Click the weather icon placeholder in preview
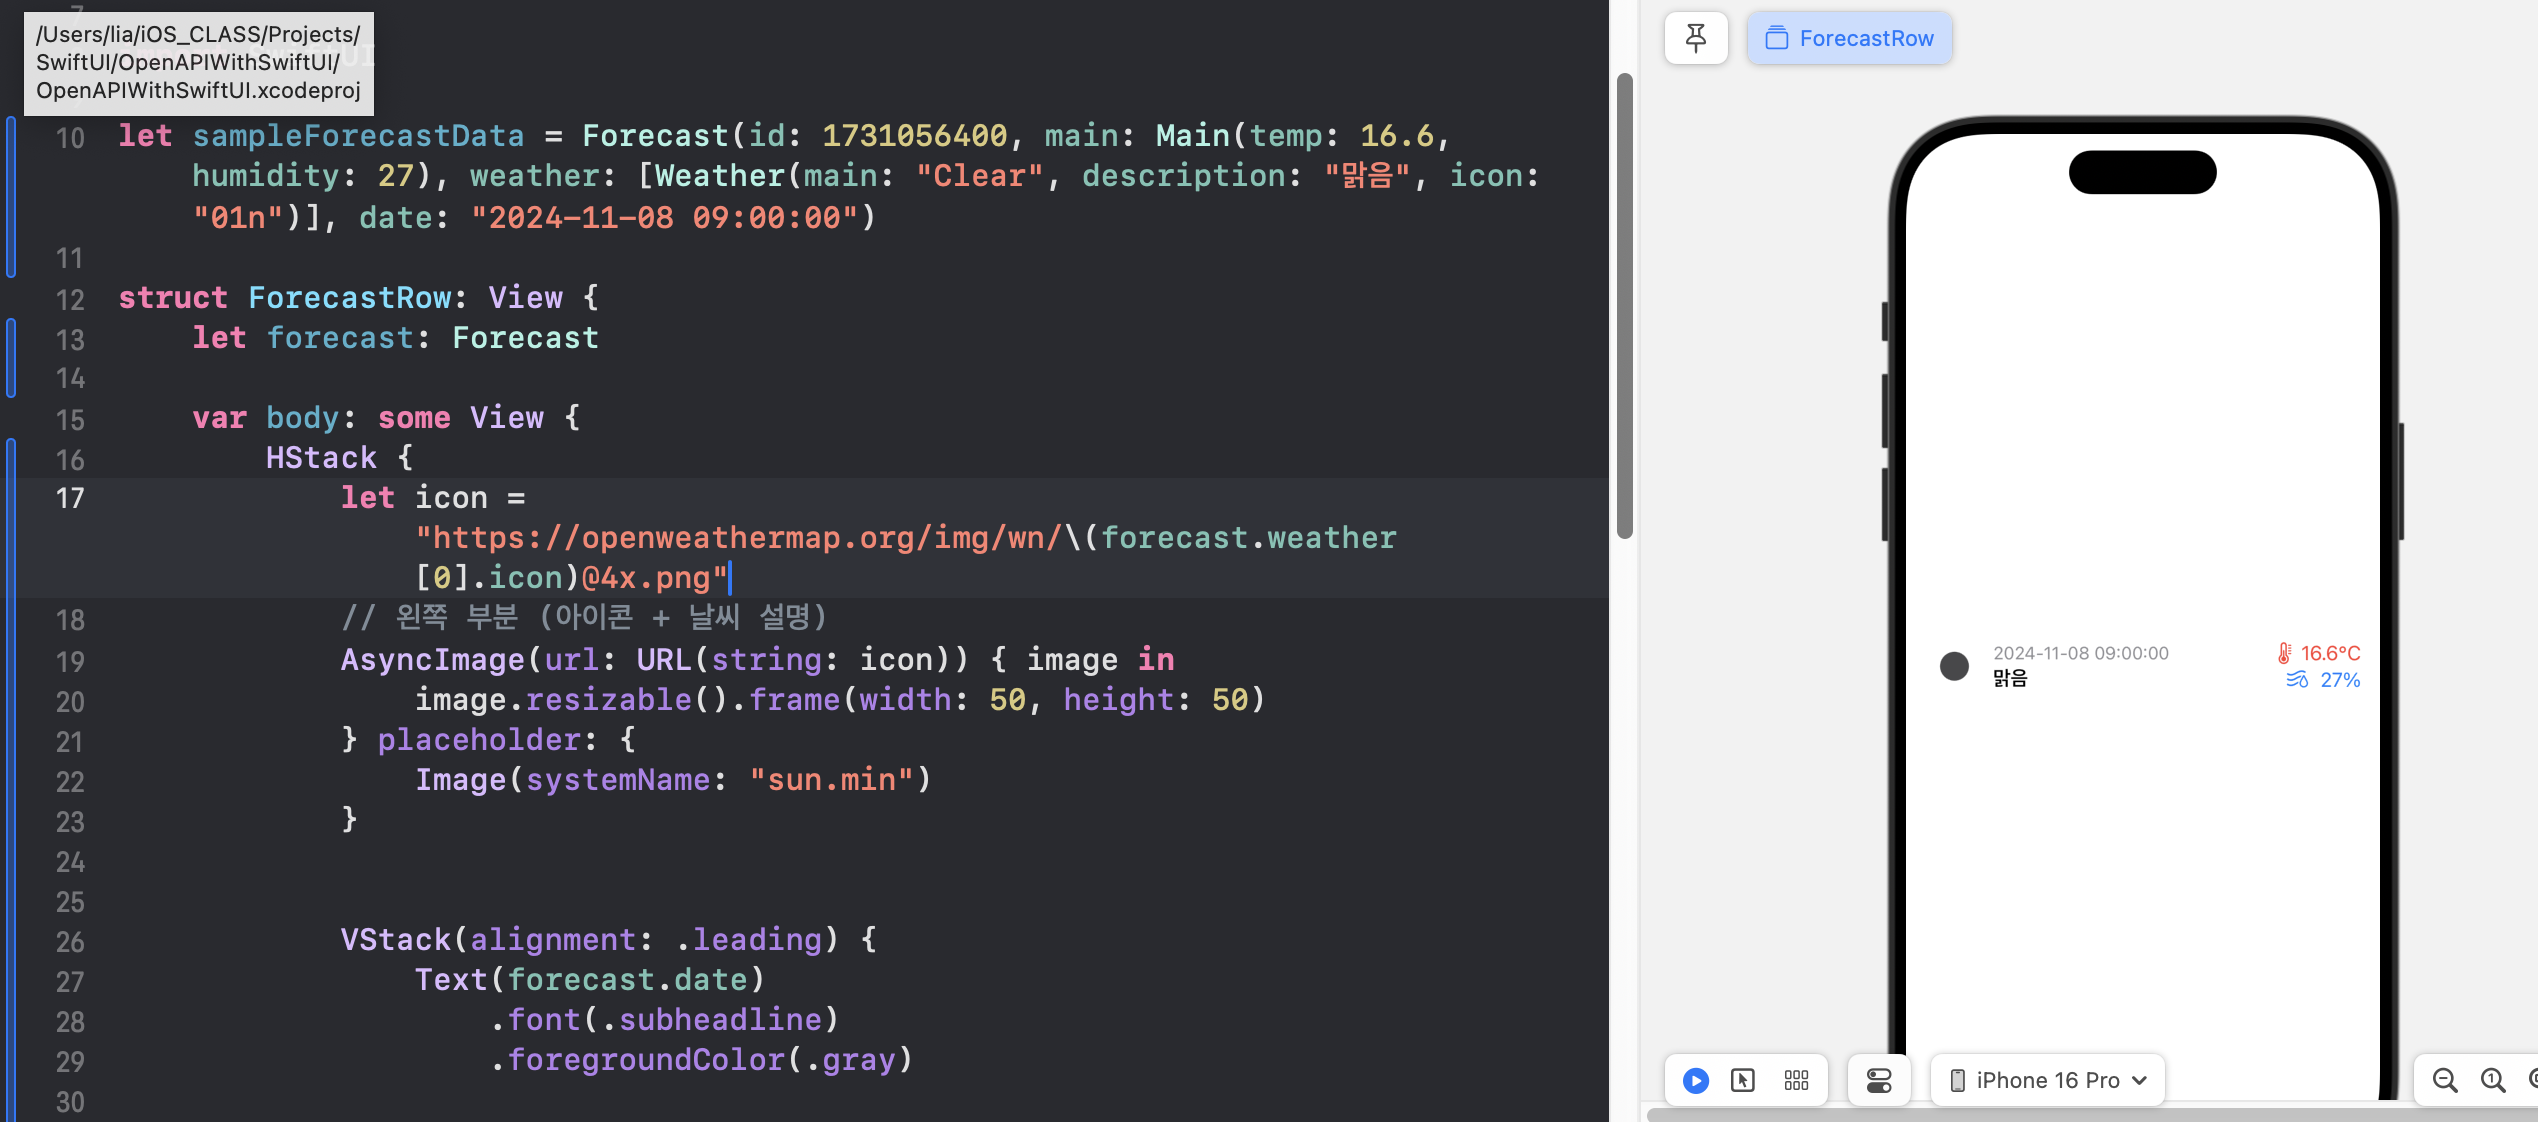Viewport: 2538px width, 1122px height. coord(1954,666)
